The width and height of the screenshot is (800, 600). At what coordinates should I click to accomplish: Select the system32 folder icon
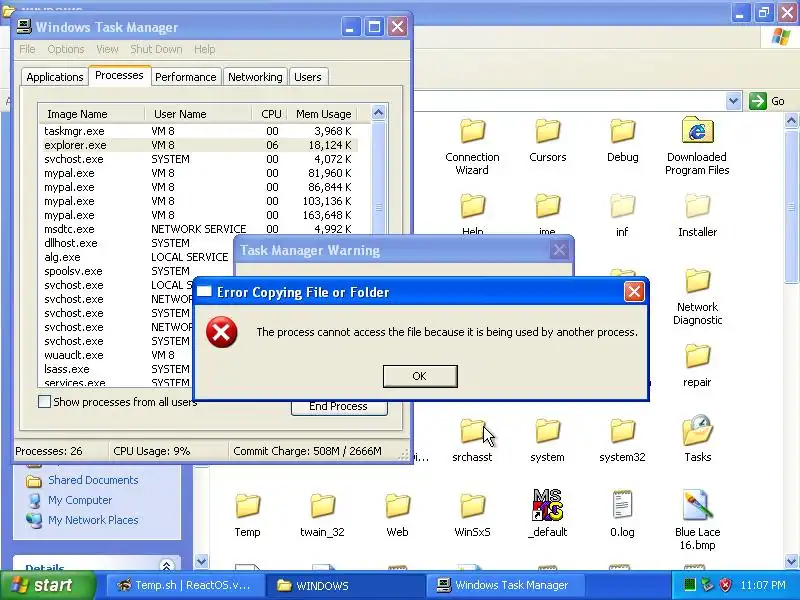pyautogui.click(x=622, y=431)
